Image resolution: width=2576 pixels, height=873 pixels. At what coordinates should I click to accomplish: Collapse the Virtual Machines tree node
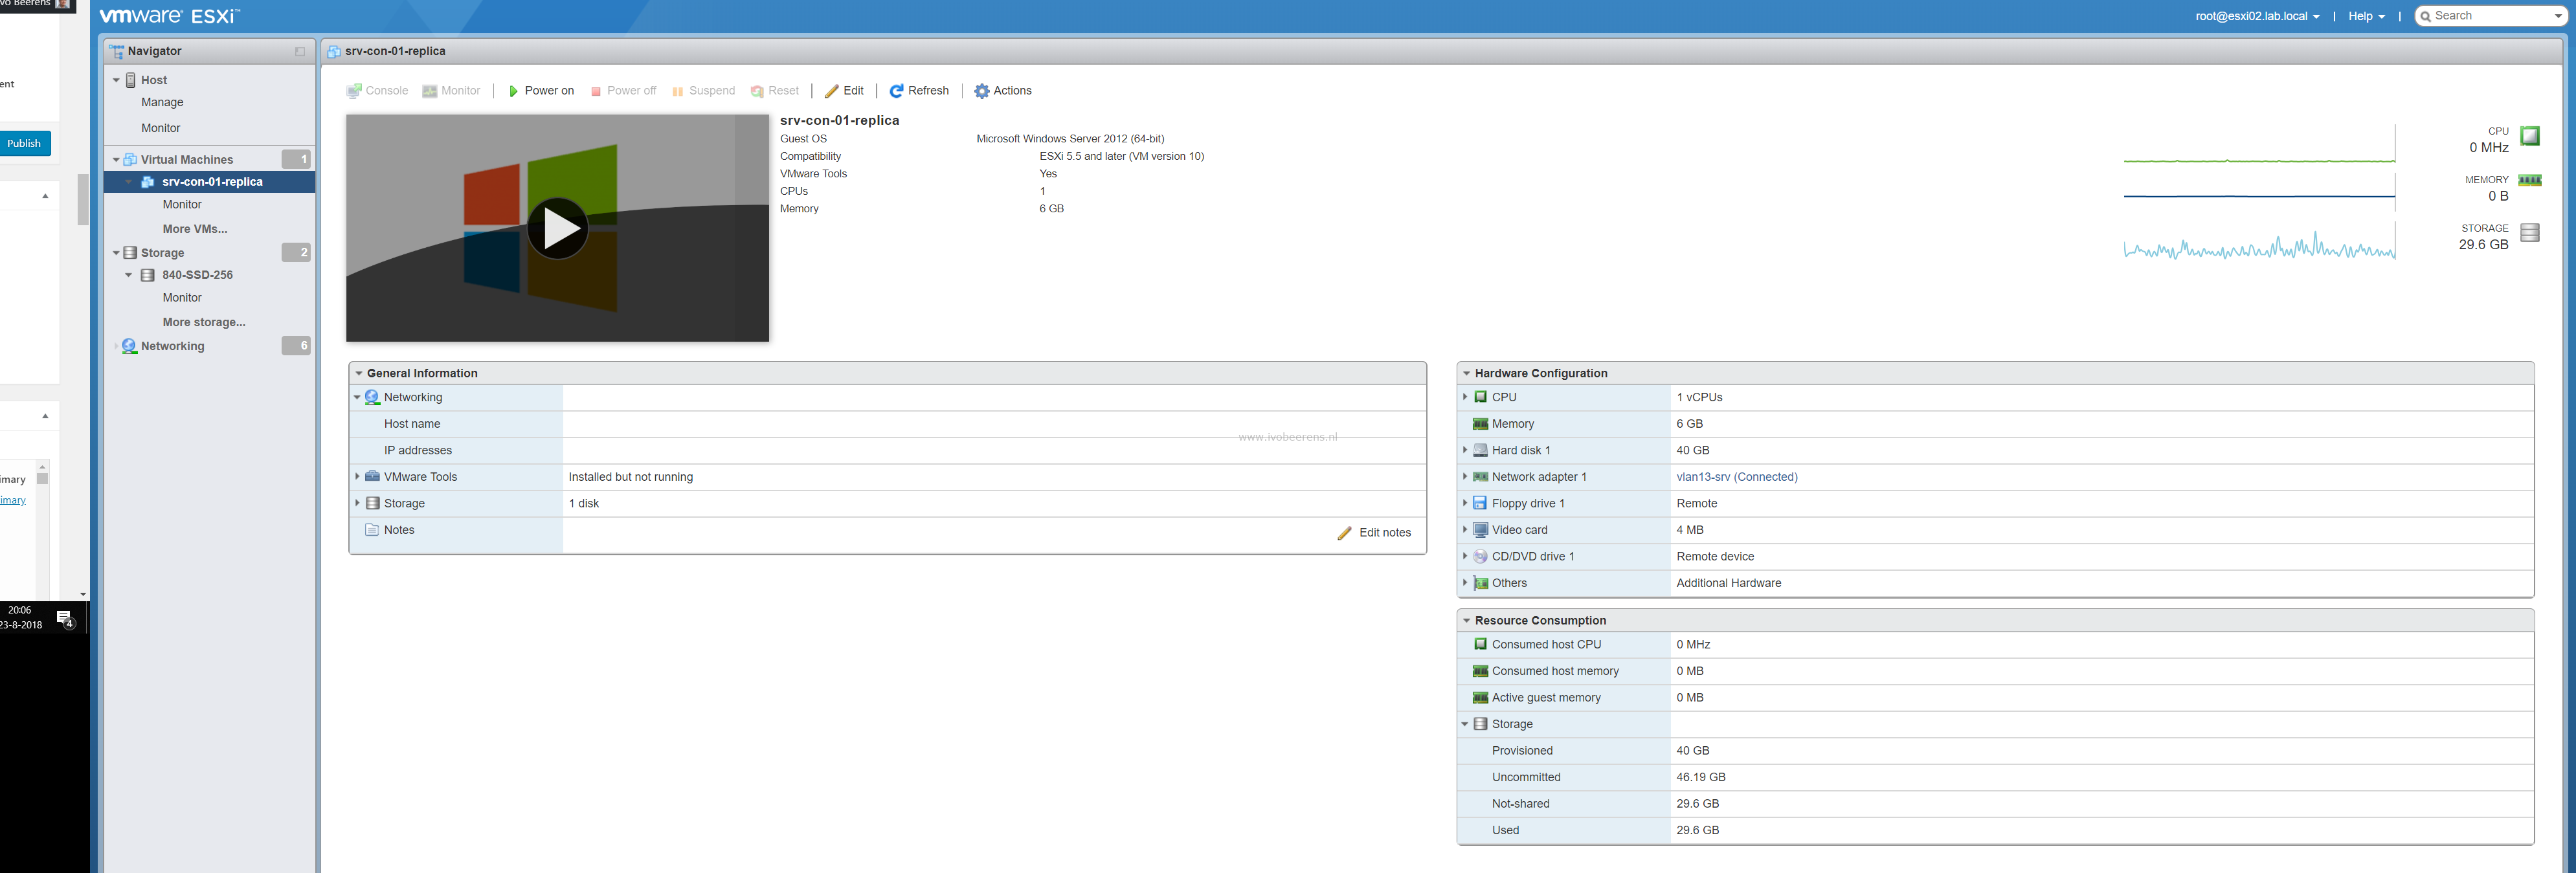pos(116,160)
